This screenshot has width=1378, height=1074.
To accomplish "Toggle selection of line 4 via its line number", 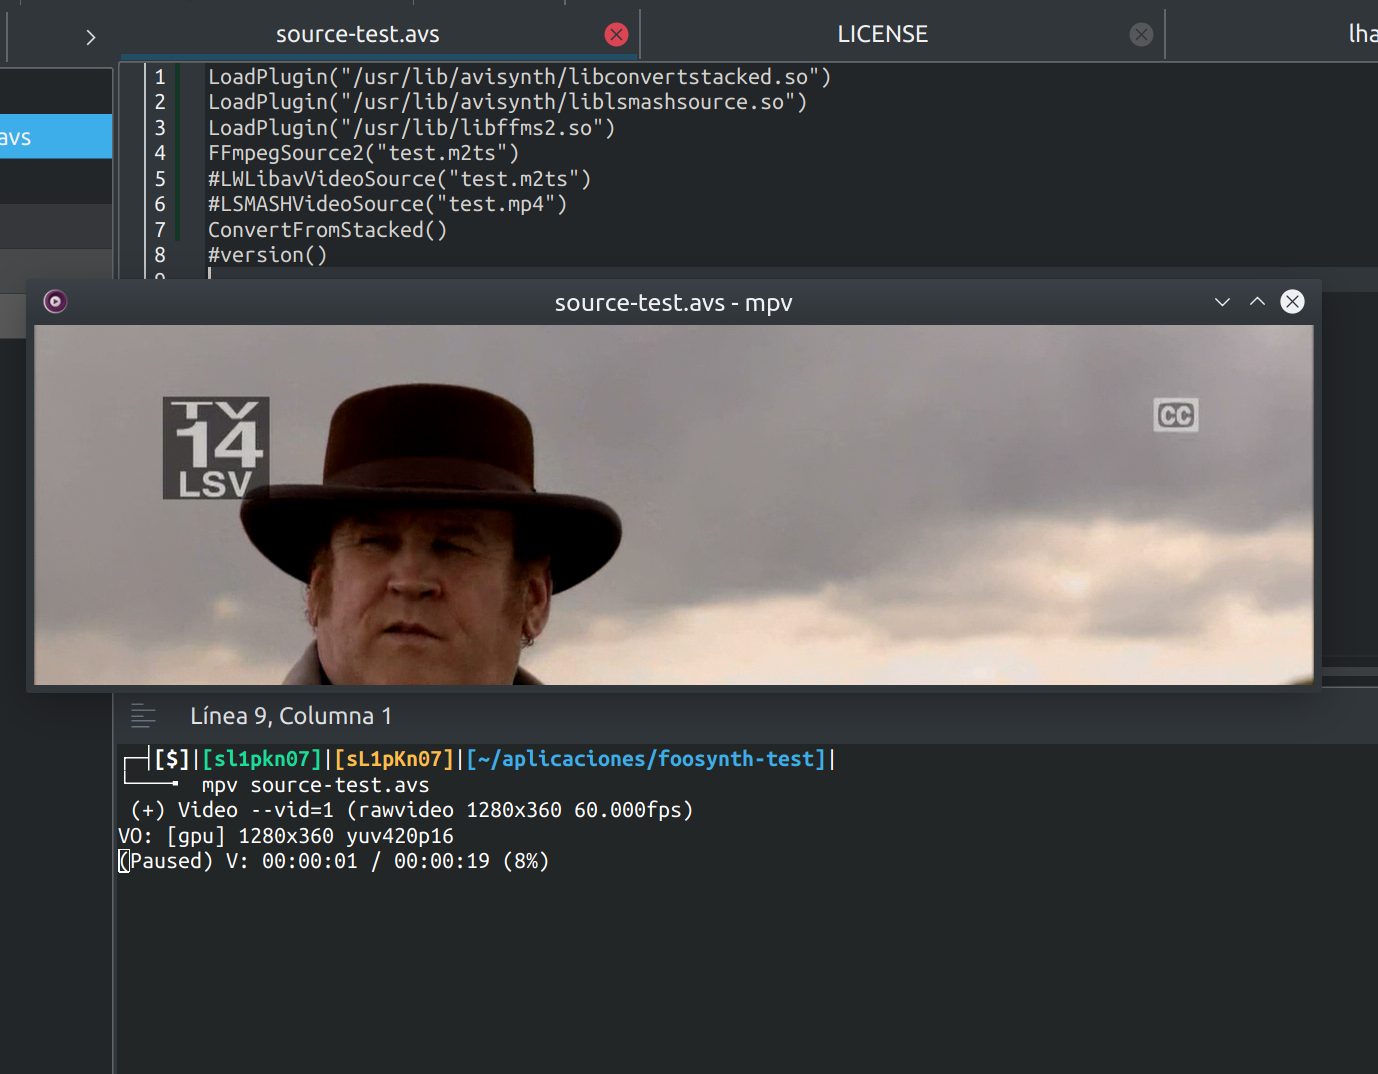I will tap(160, 152).
